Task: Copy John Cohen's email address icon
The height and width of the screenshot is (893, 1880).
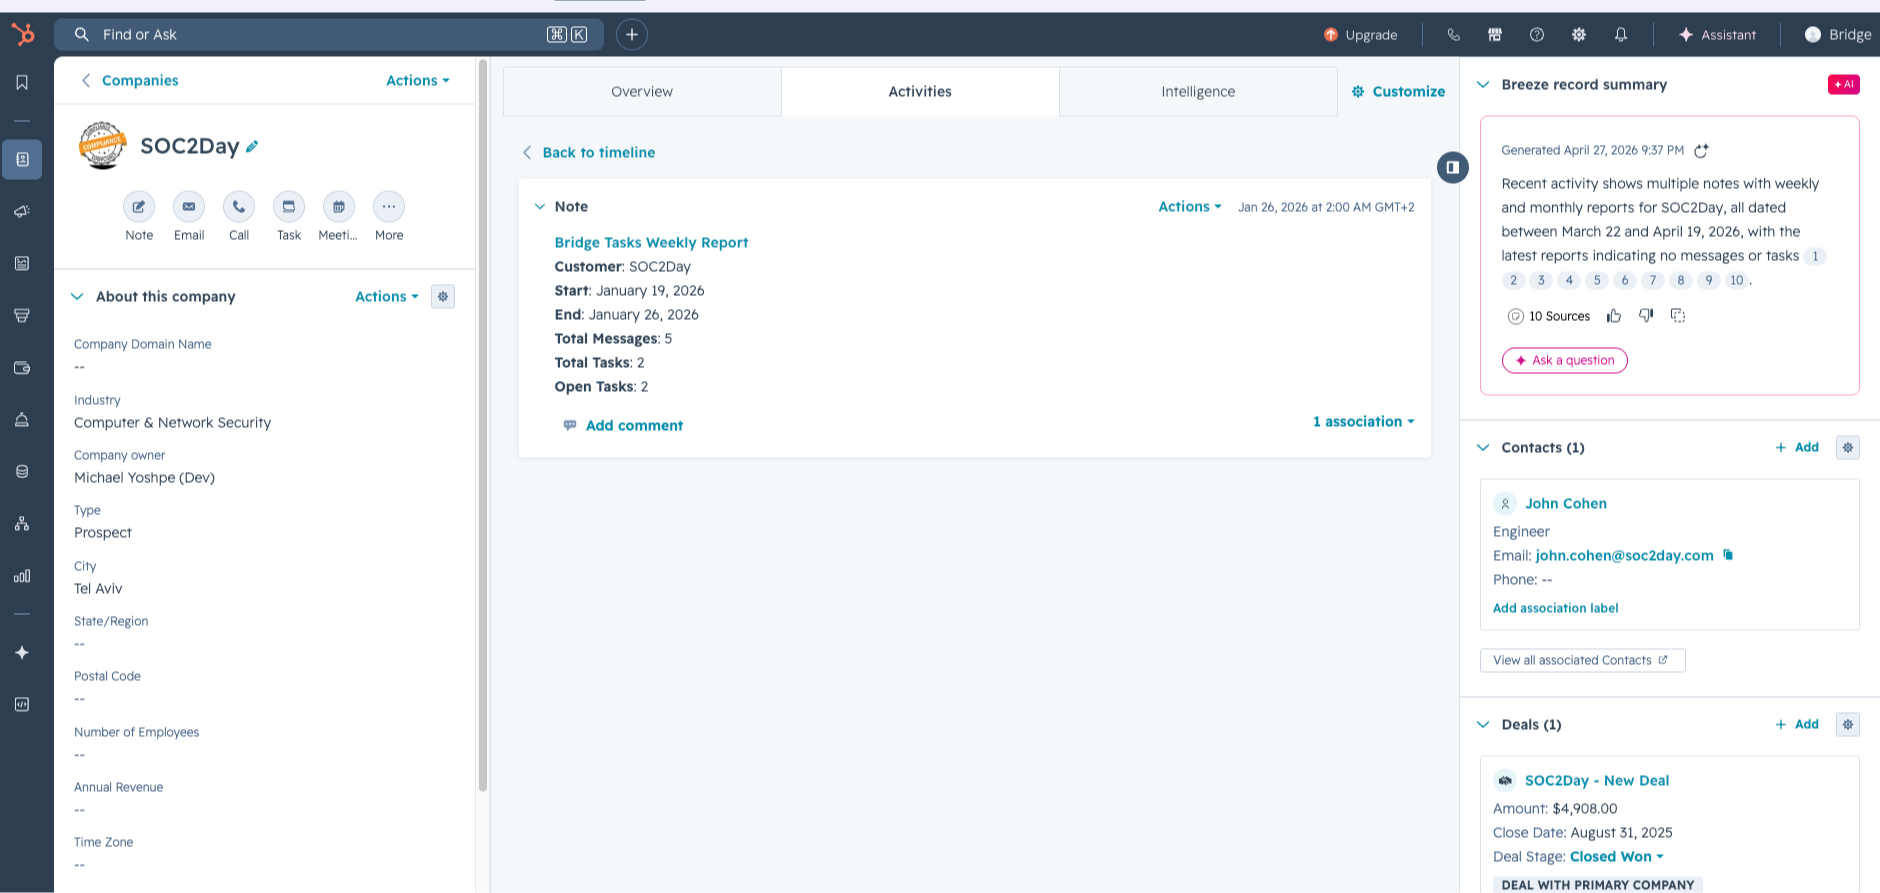Action: pos(1728,555)
